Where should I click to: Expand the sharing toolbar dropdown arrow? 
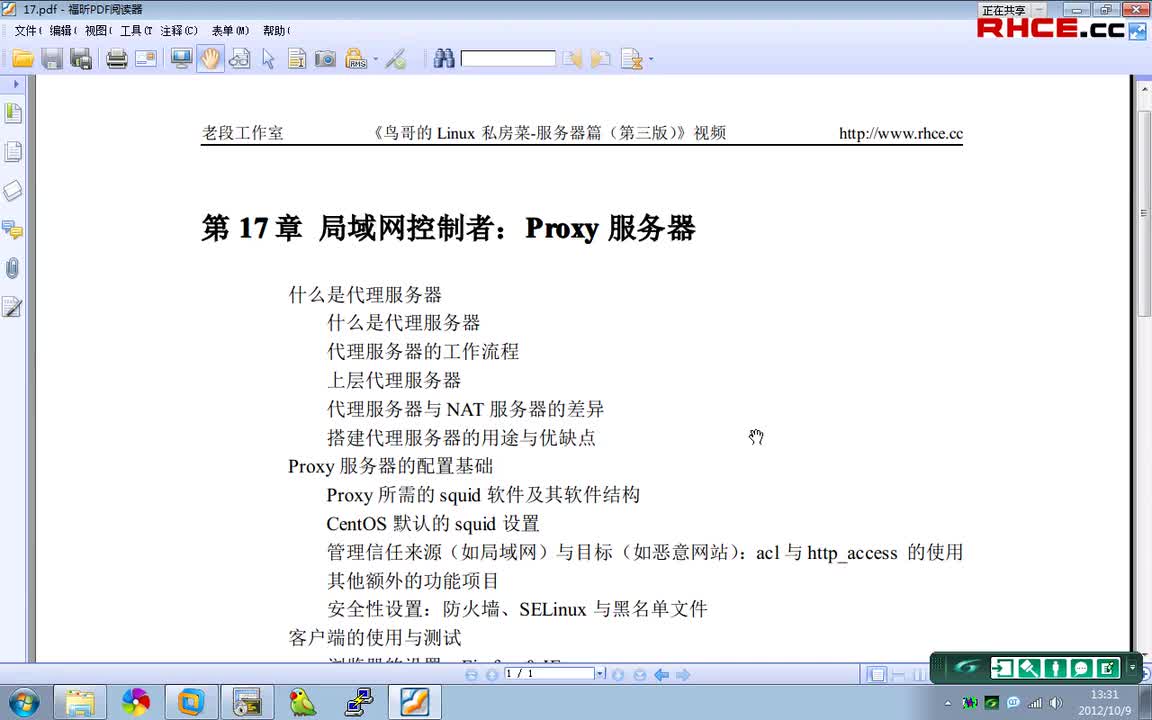[x=1132, y=668]
